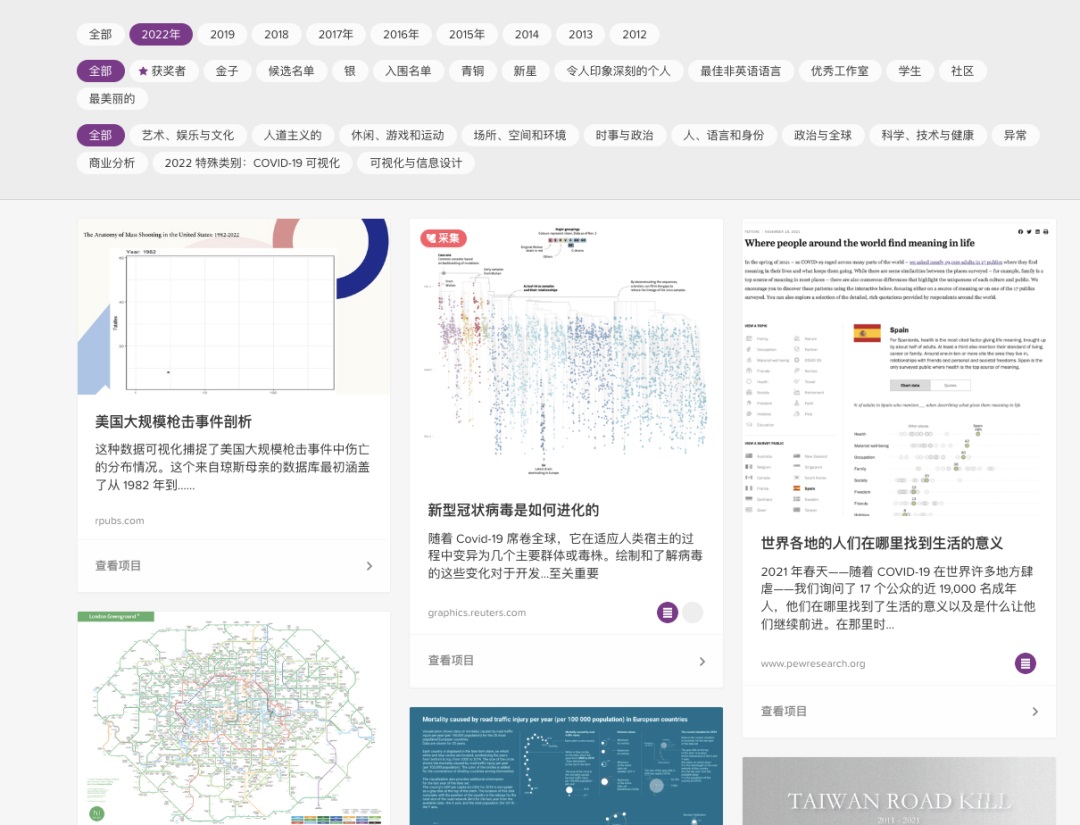1080x825 pixels.
Task: Open the mass shooting chart thumbnail
Action: click(x=233, y=307)
